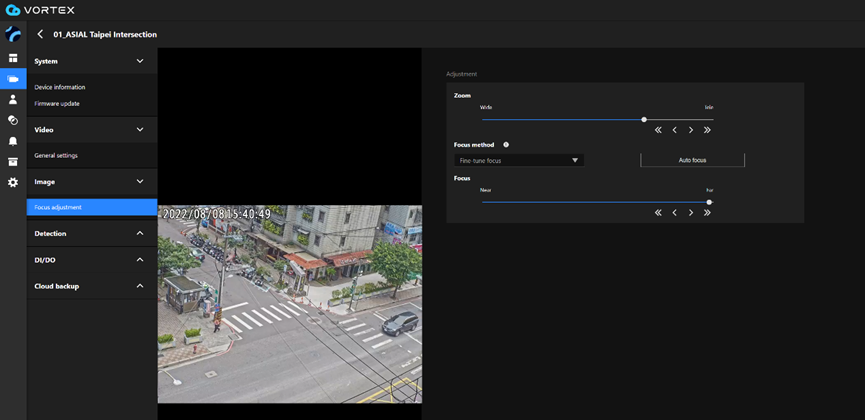Click the camera devices sidebar icon

pyautogui.click(x=13, y=79)
